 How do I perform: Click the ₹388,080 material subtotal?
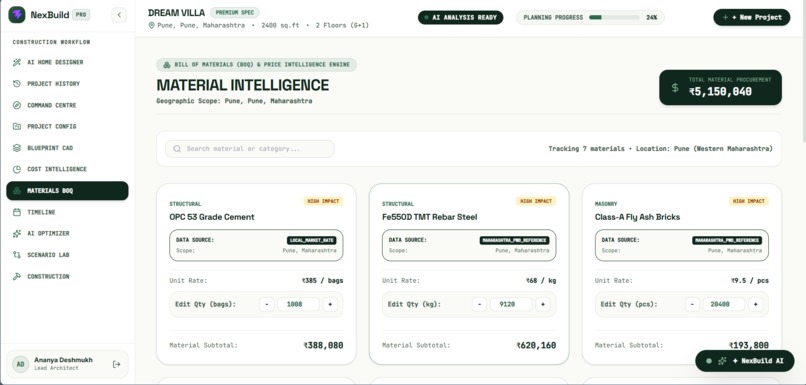(323, 345)
